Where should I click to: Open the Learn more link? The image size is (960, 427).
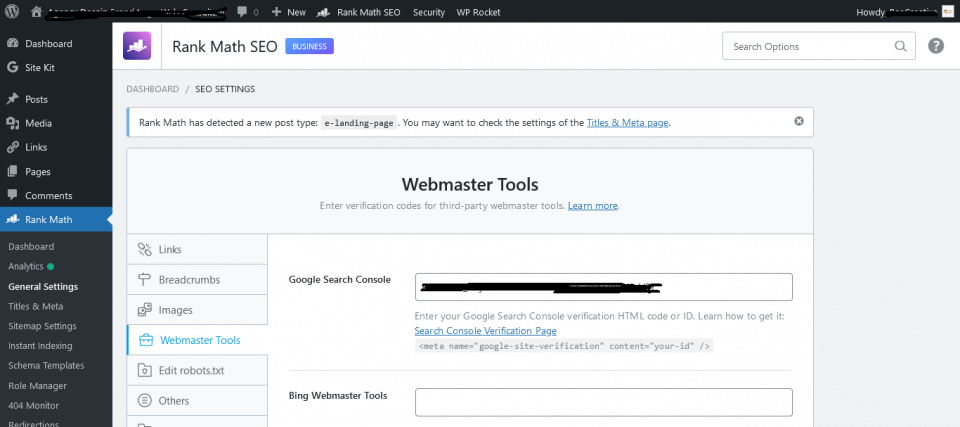pos(593,206)
